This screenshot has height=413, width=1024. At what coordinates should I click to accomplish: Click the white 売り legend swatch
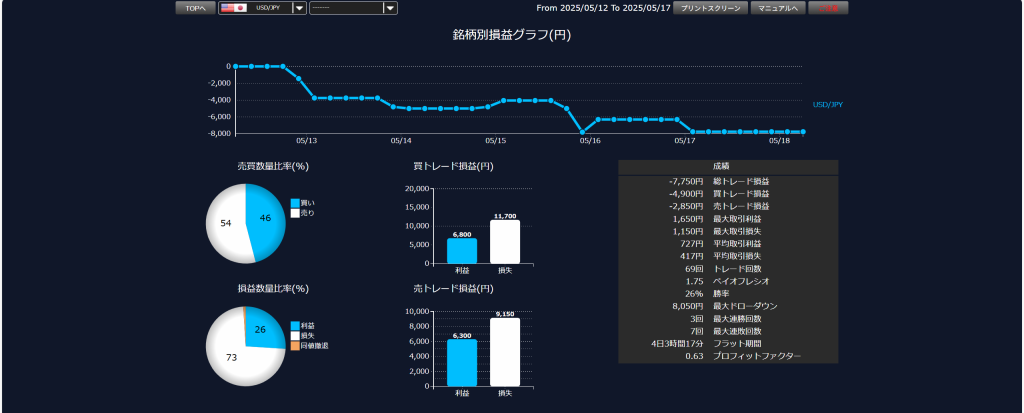pyautogui.click(x=295, y=213)
